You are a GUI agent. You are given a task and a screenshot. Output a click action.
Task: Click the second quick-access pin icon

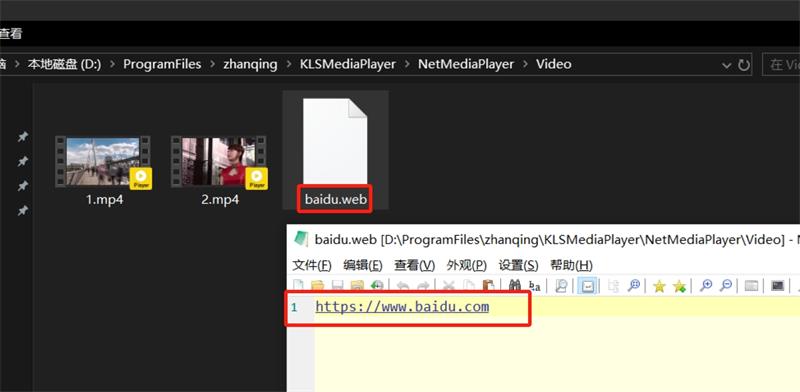pyautogui.click(x=22, y=162)
